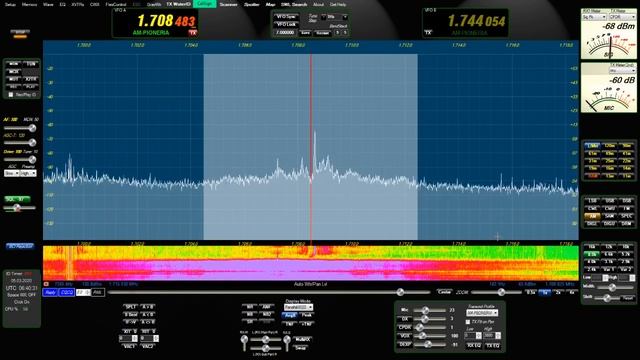The height and width of the screenshot is (360, 640).
Task: Toggle the VAC1 button
Action: pyautogui.click(x=129, y=346)
